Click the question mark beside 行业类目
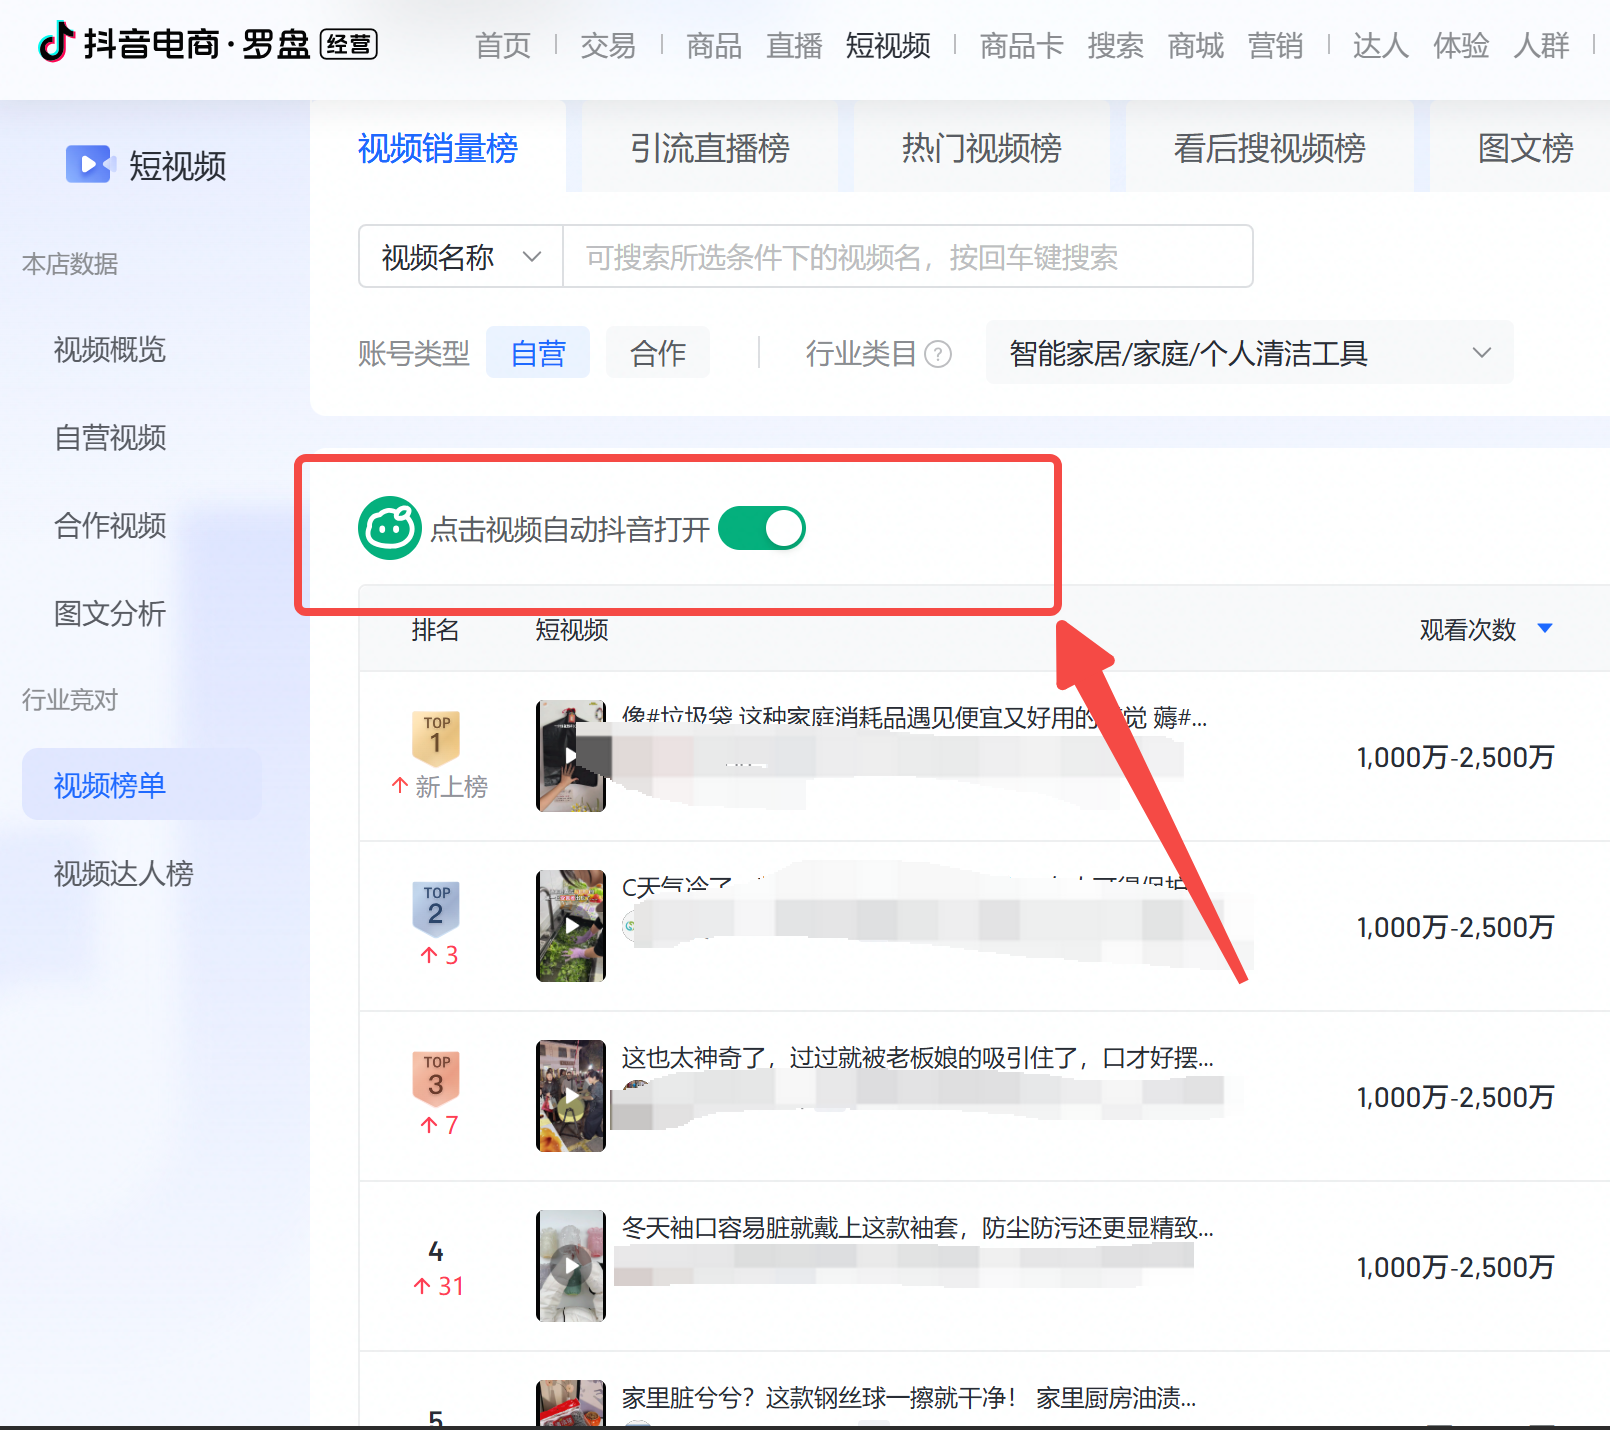This screenshot has height=1430, width=1610. [x=938, y=354]
